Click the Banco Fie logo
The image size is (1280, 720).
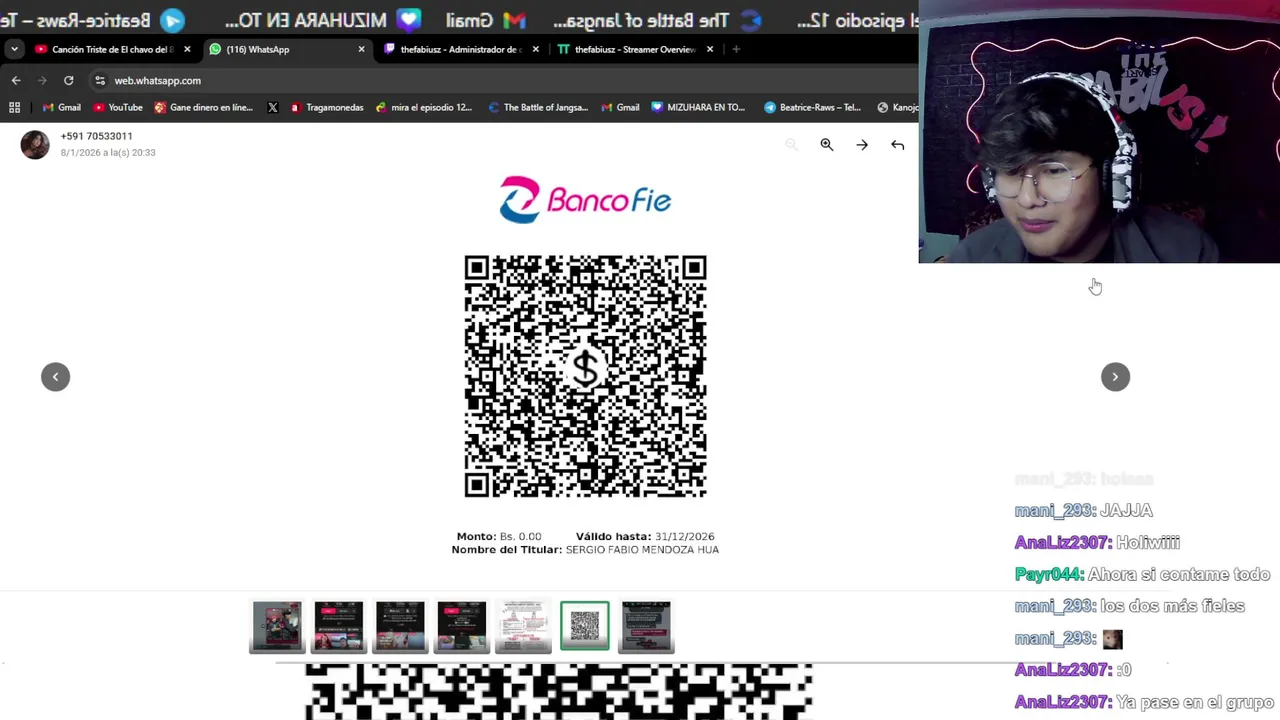(585, 200)
